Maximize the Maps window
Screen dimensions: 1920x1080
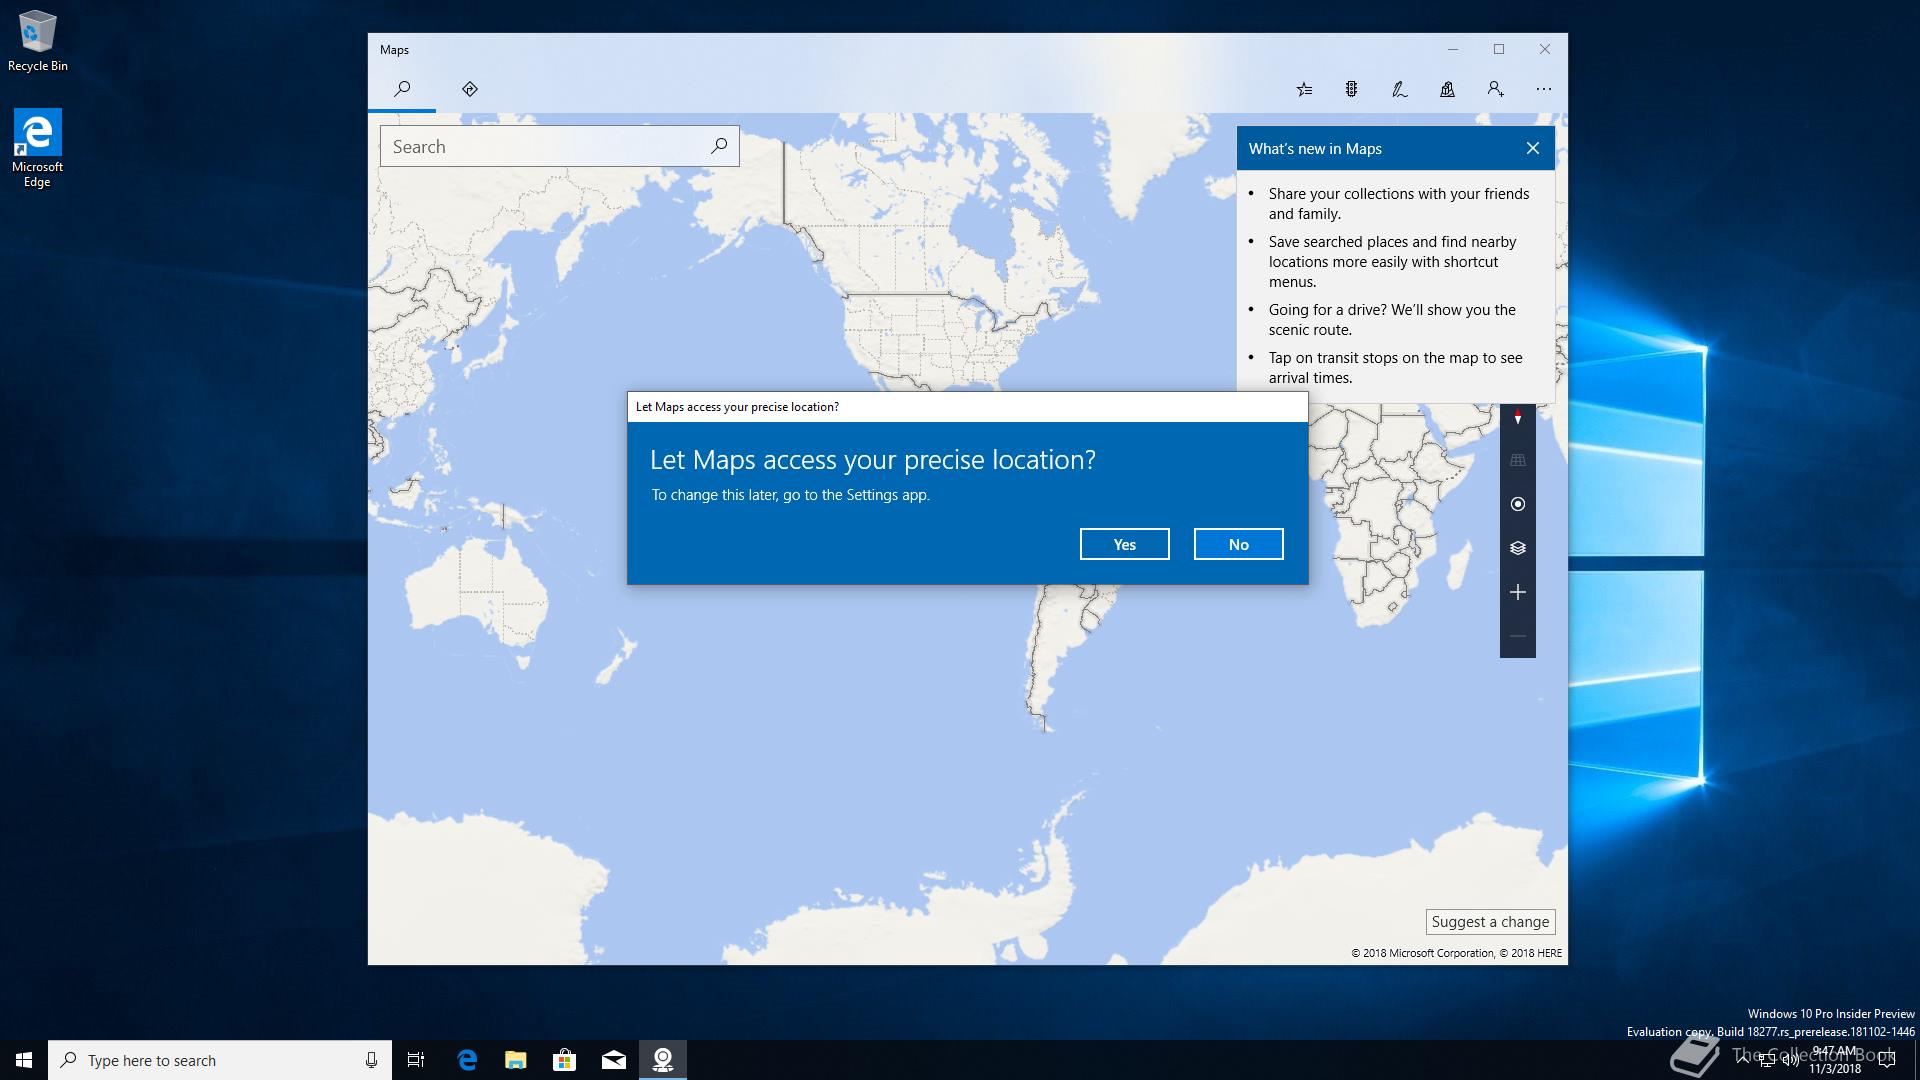pos(1499,49)
